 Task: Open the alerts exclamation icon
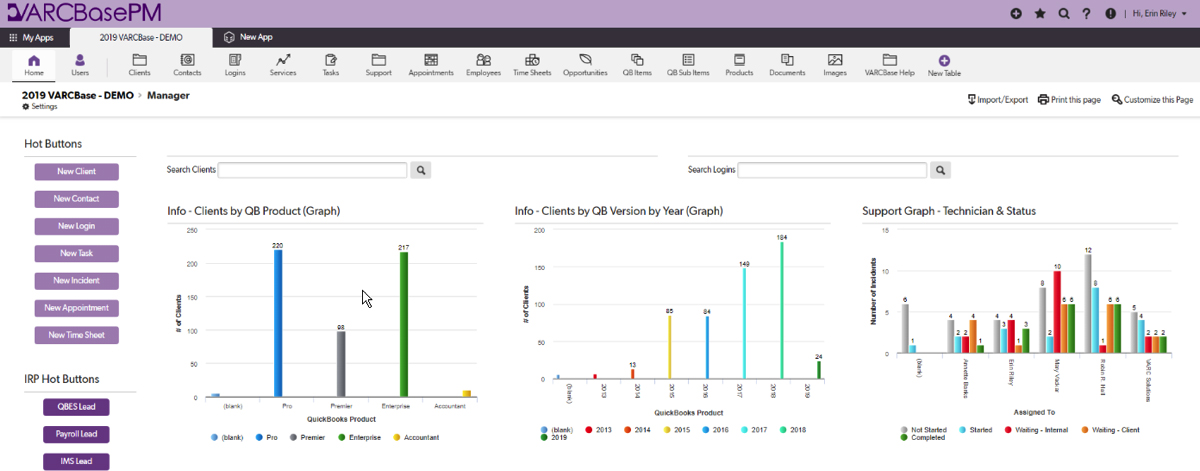point(1110,14)
